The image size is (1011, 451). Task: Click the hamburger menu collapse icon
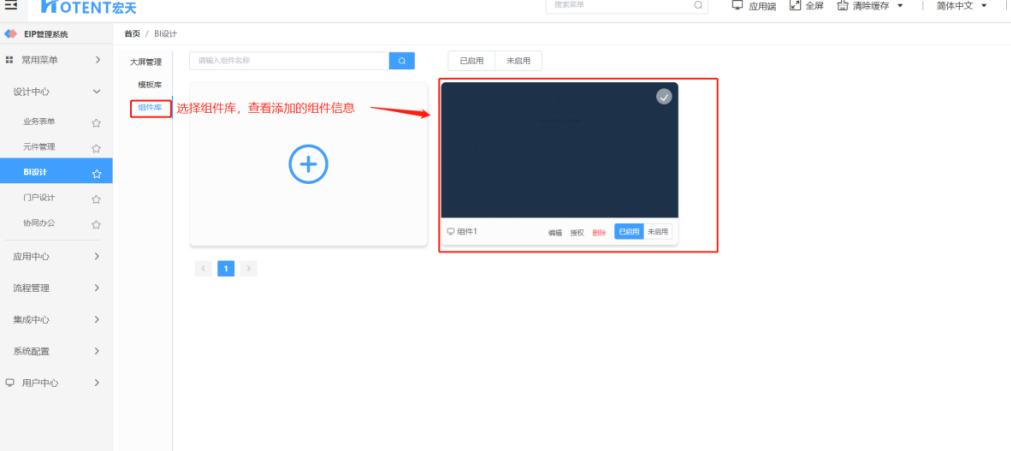(11, 5)
